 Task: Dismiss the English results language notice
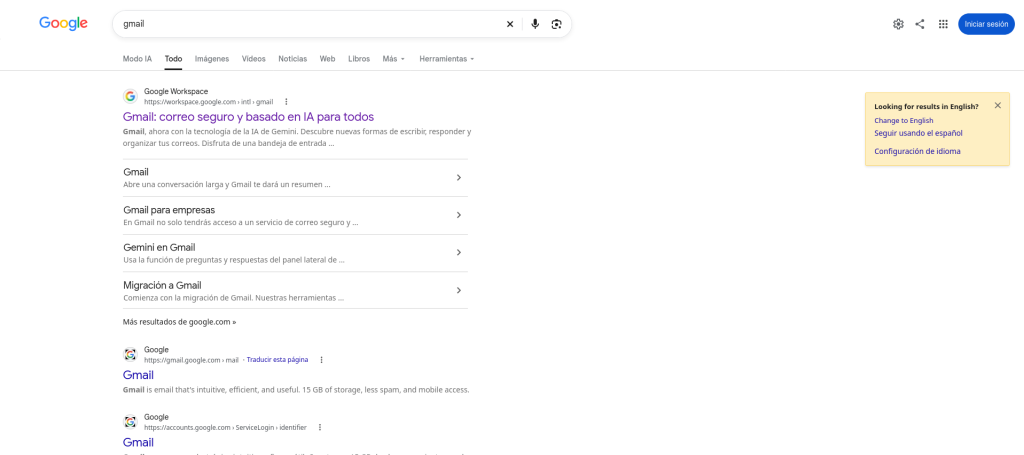pyautogui.click(x=997, y=105)
